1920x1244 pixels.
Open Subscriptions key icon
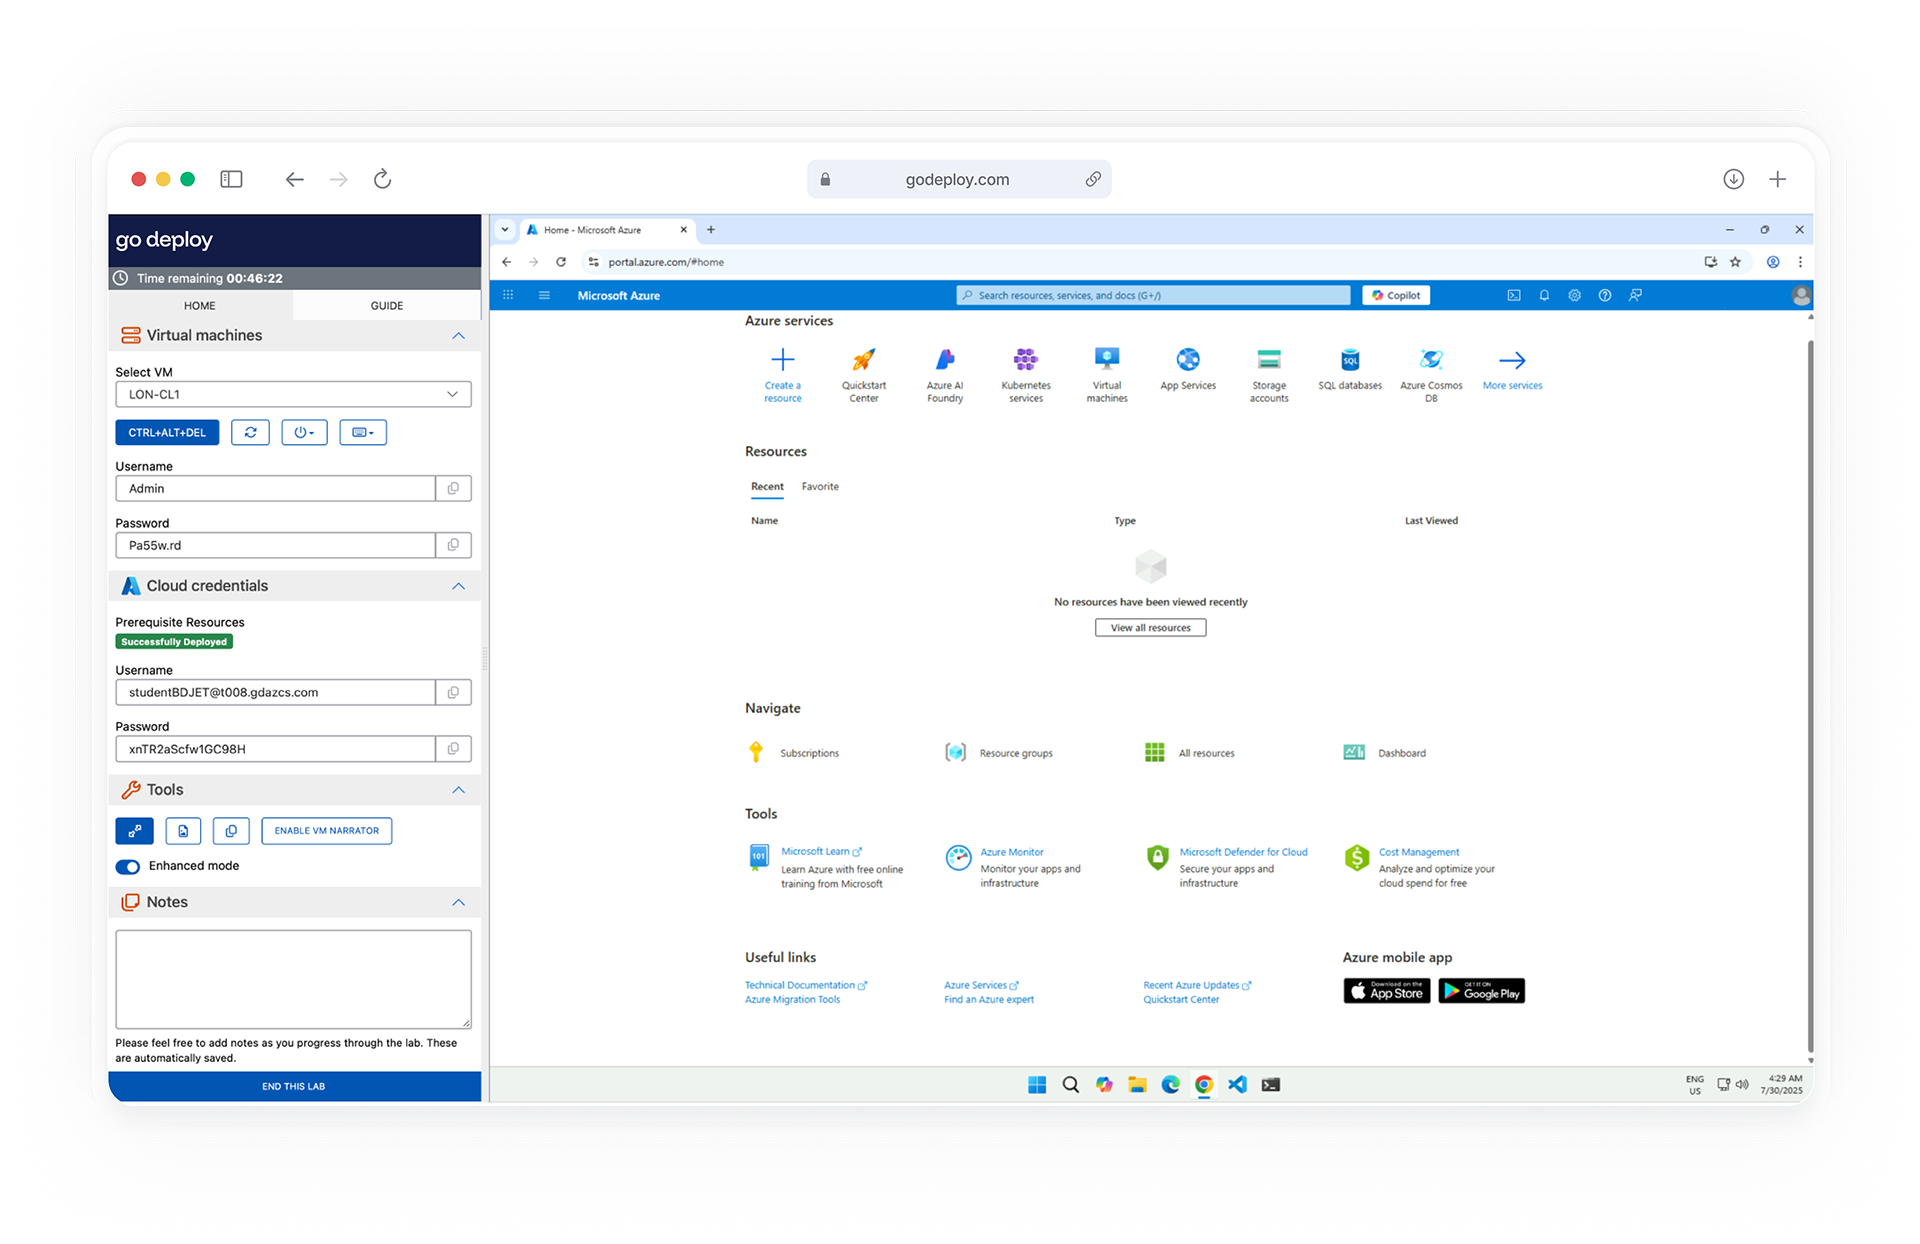coord(756,752)
